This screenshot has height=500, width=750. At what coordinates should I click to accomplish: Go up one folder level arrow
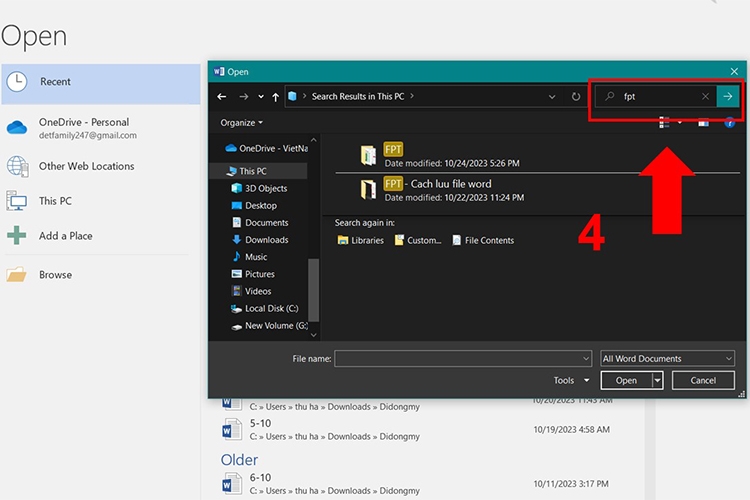point(276,97)
